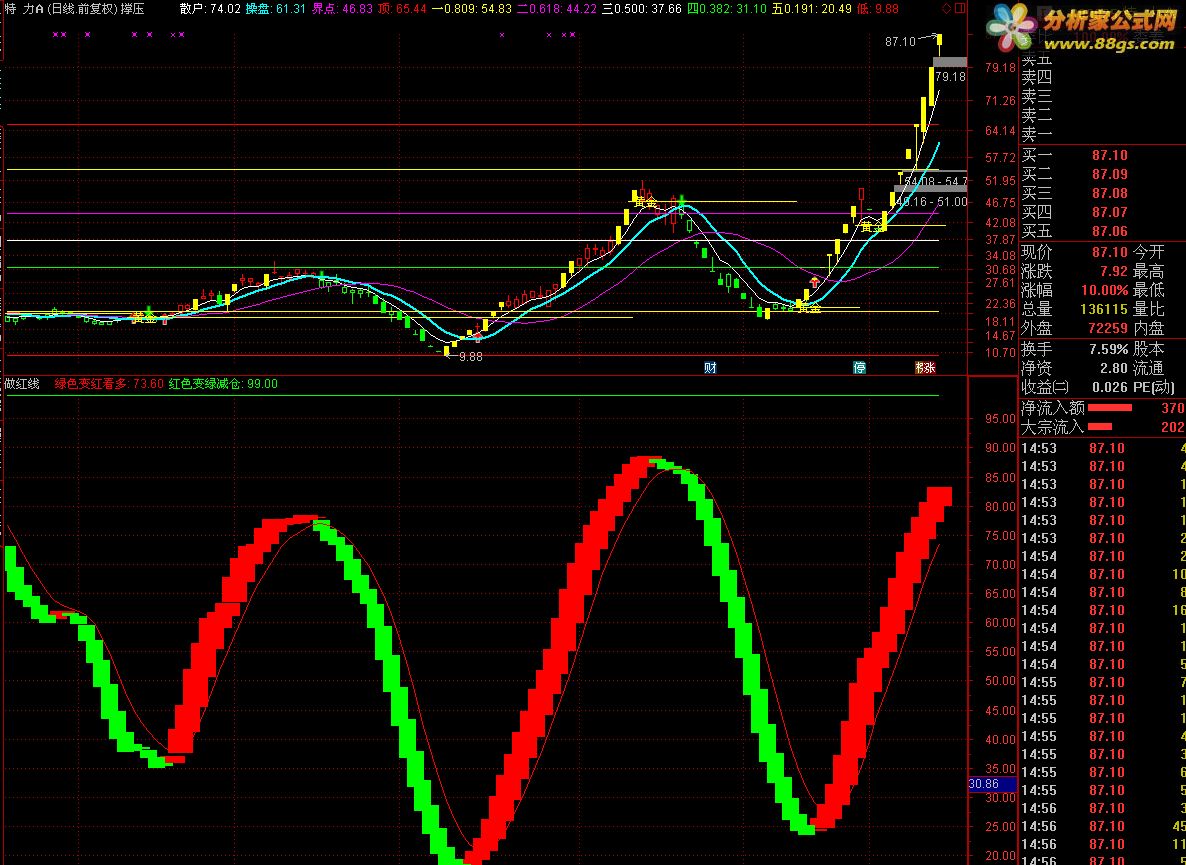Click the 四0.382: 31.10 level value
The height and width of the screenshot is (865, 1186).
pos(726,9)
